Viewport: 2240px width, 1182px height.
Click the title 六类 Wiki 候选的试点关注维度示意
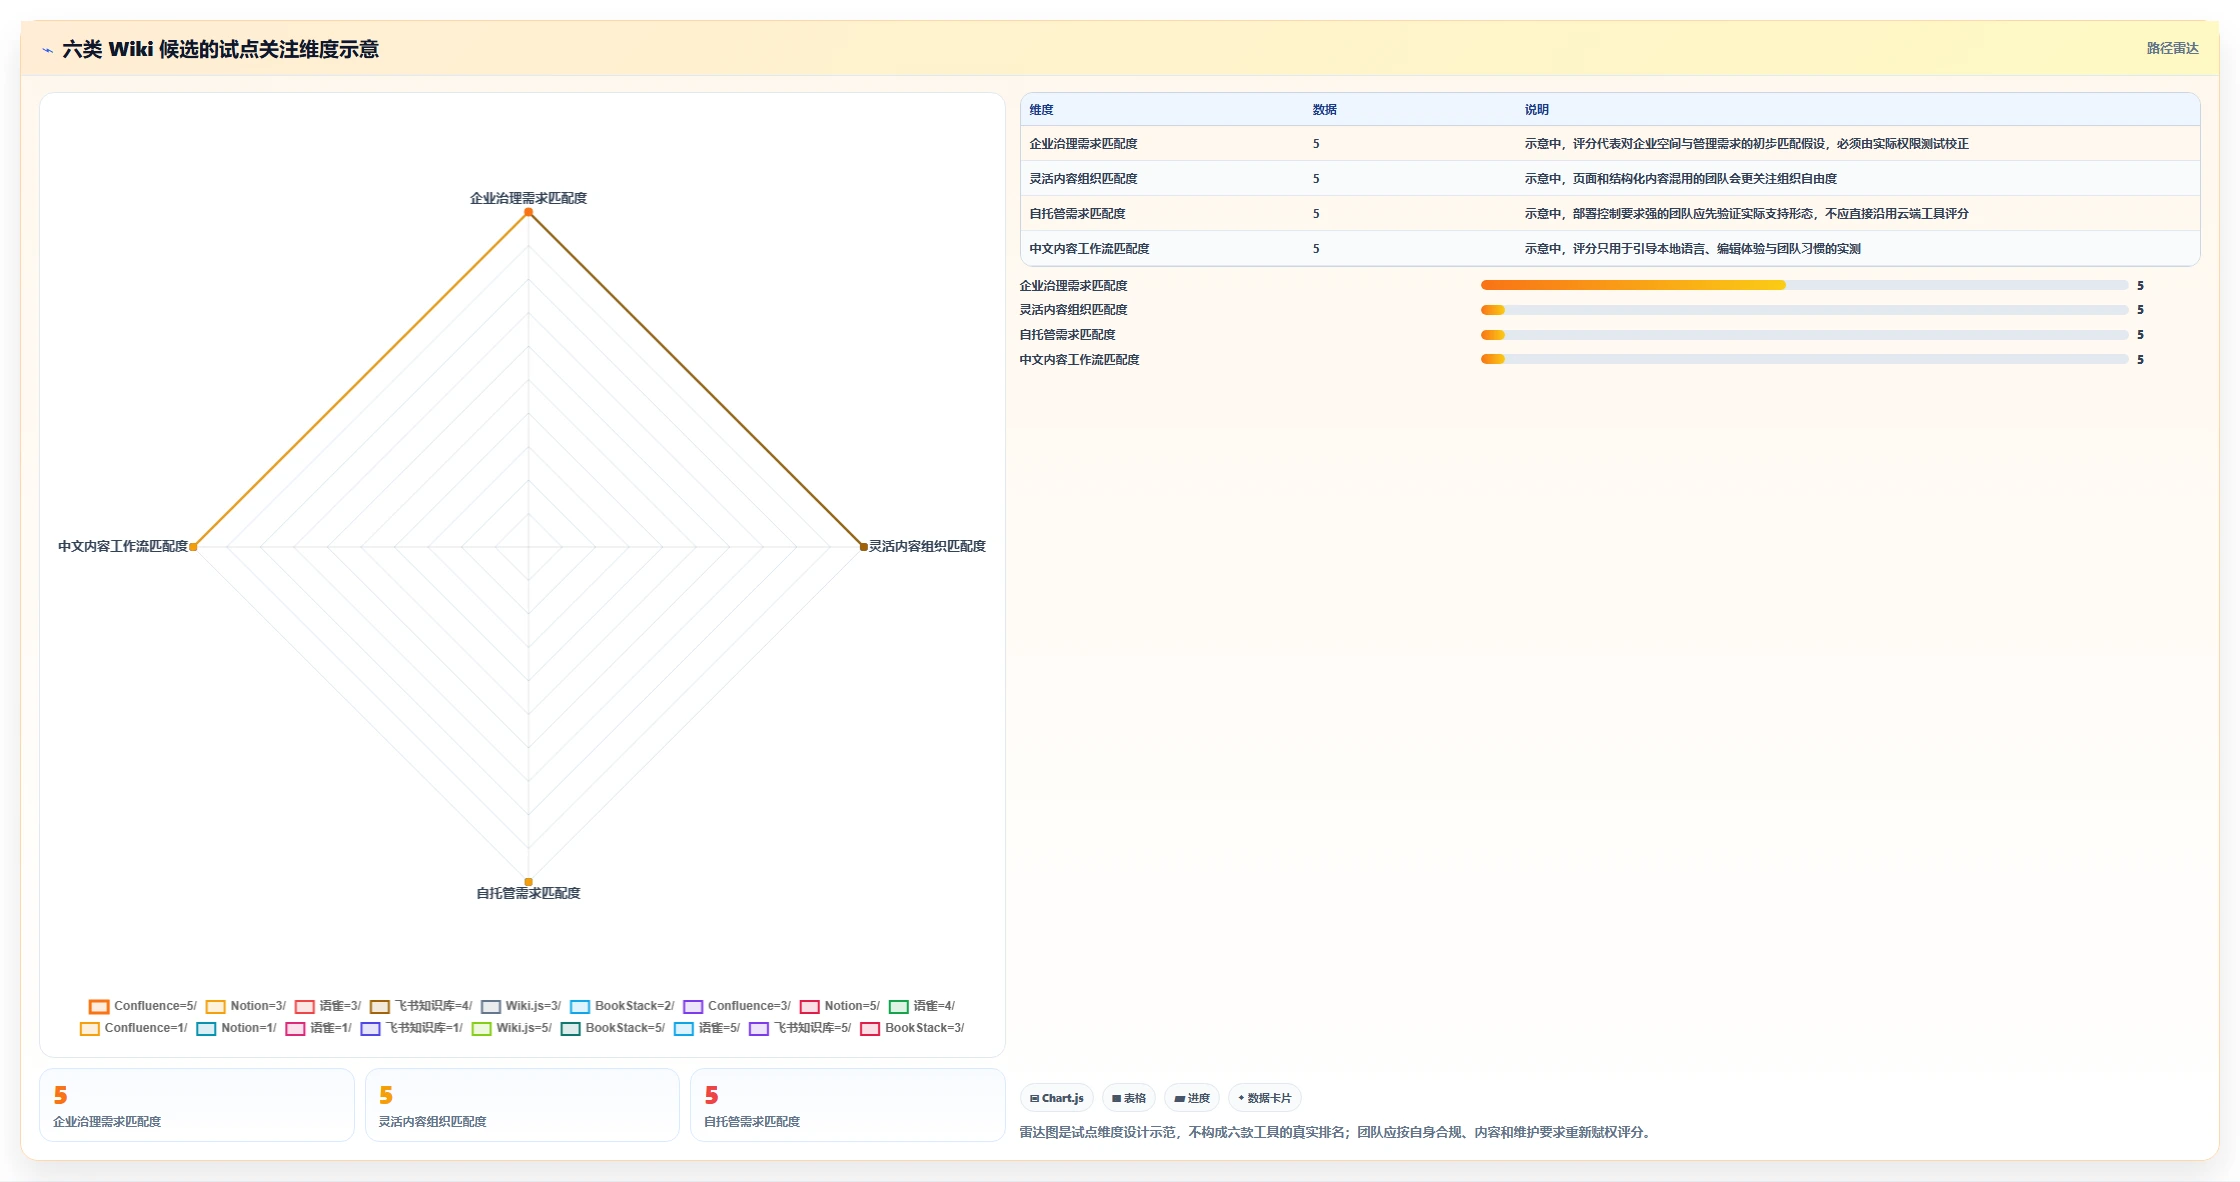coord(220,49)
